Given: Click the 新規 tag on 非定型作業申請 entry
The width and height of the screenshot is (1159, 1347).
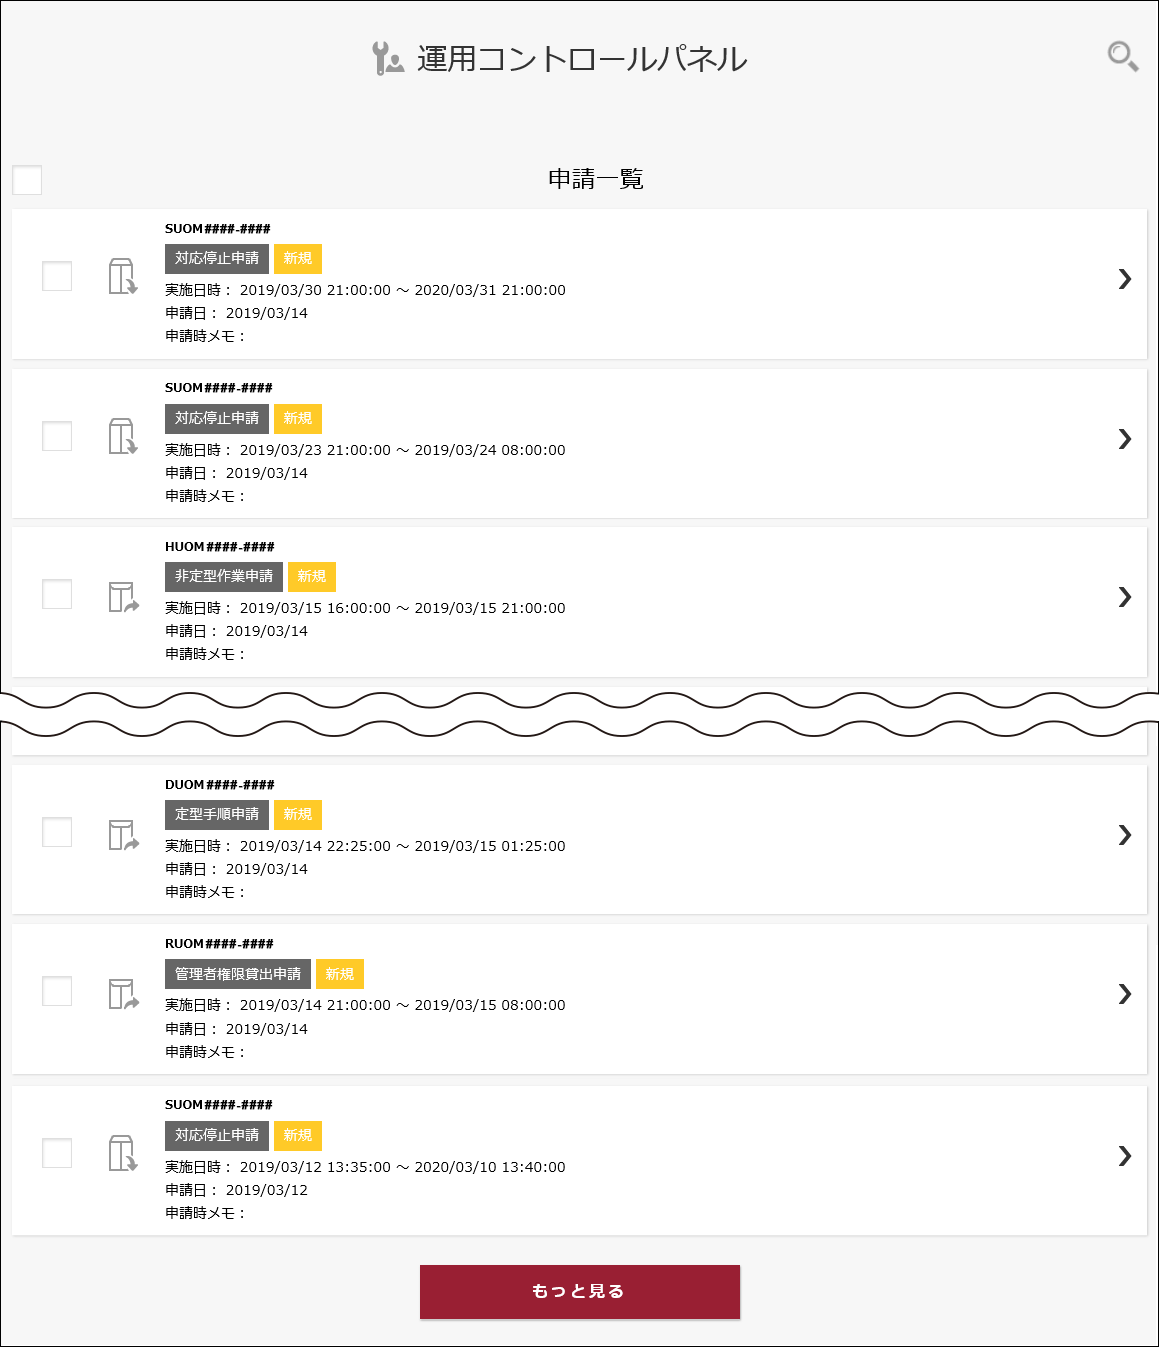Looking at the screenshot, I should (312, 577).
